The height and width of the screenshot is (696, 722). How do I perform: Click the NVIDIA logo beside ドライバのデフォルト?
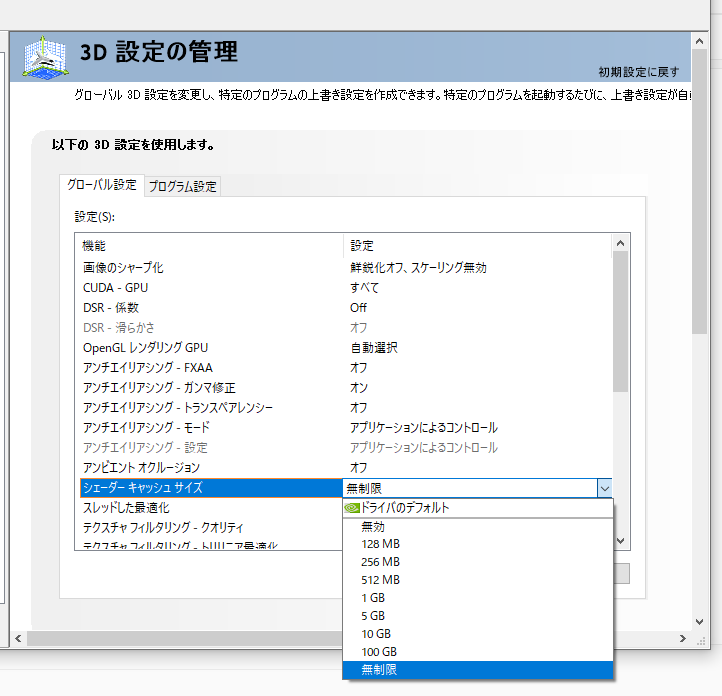coord(352,507)
